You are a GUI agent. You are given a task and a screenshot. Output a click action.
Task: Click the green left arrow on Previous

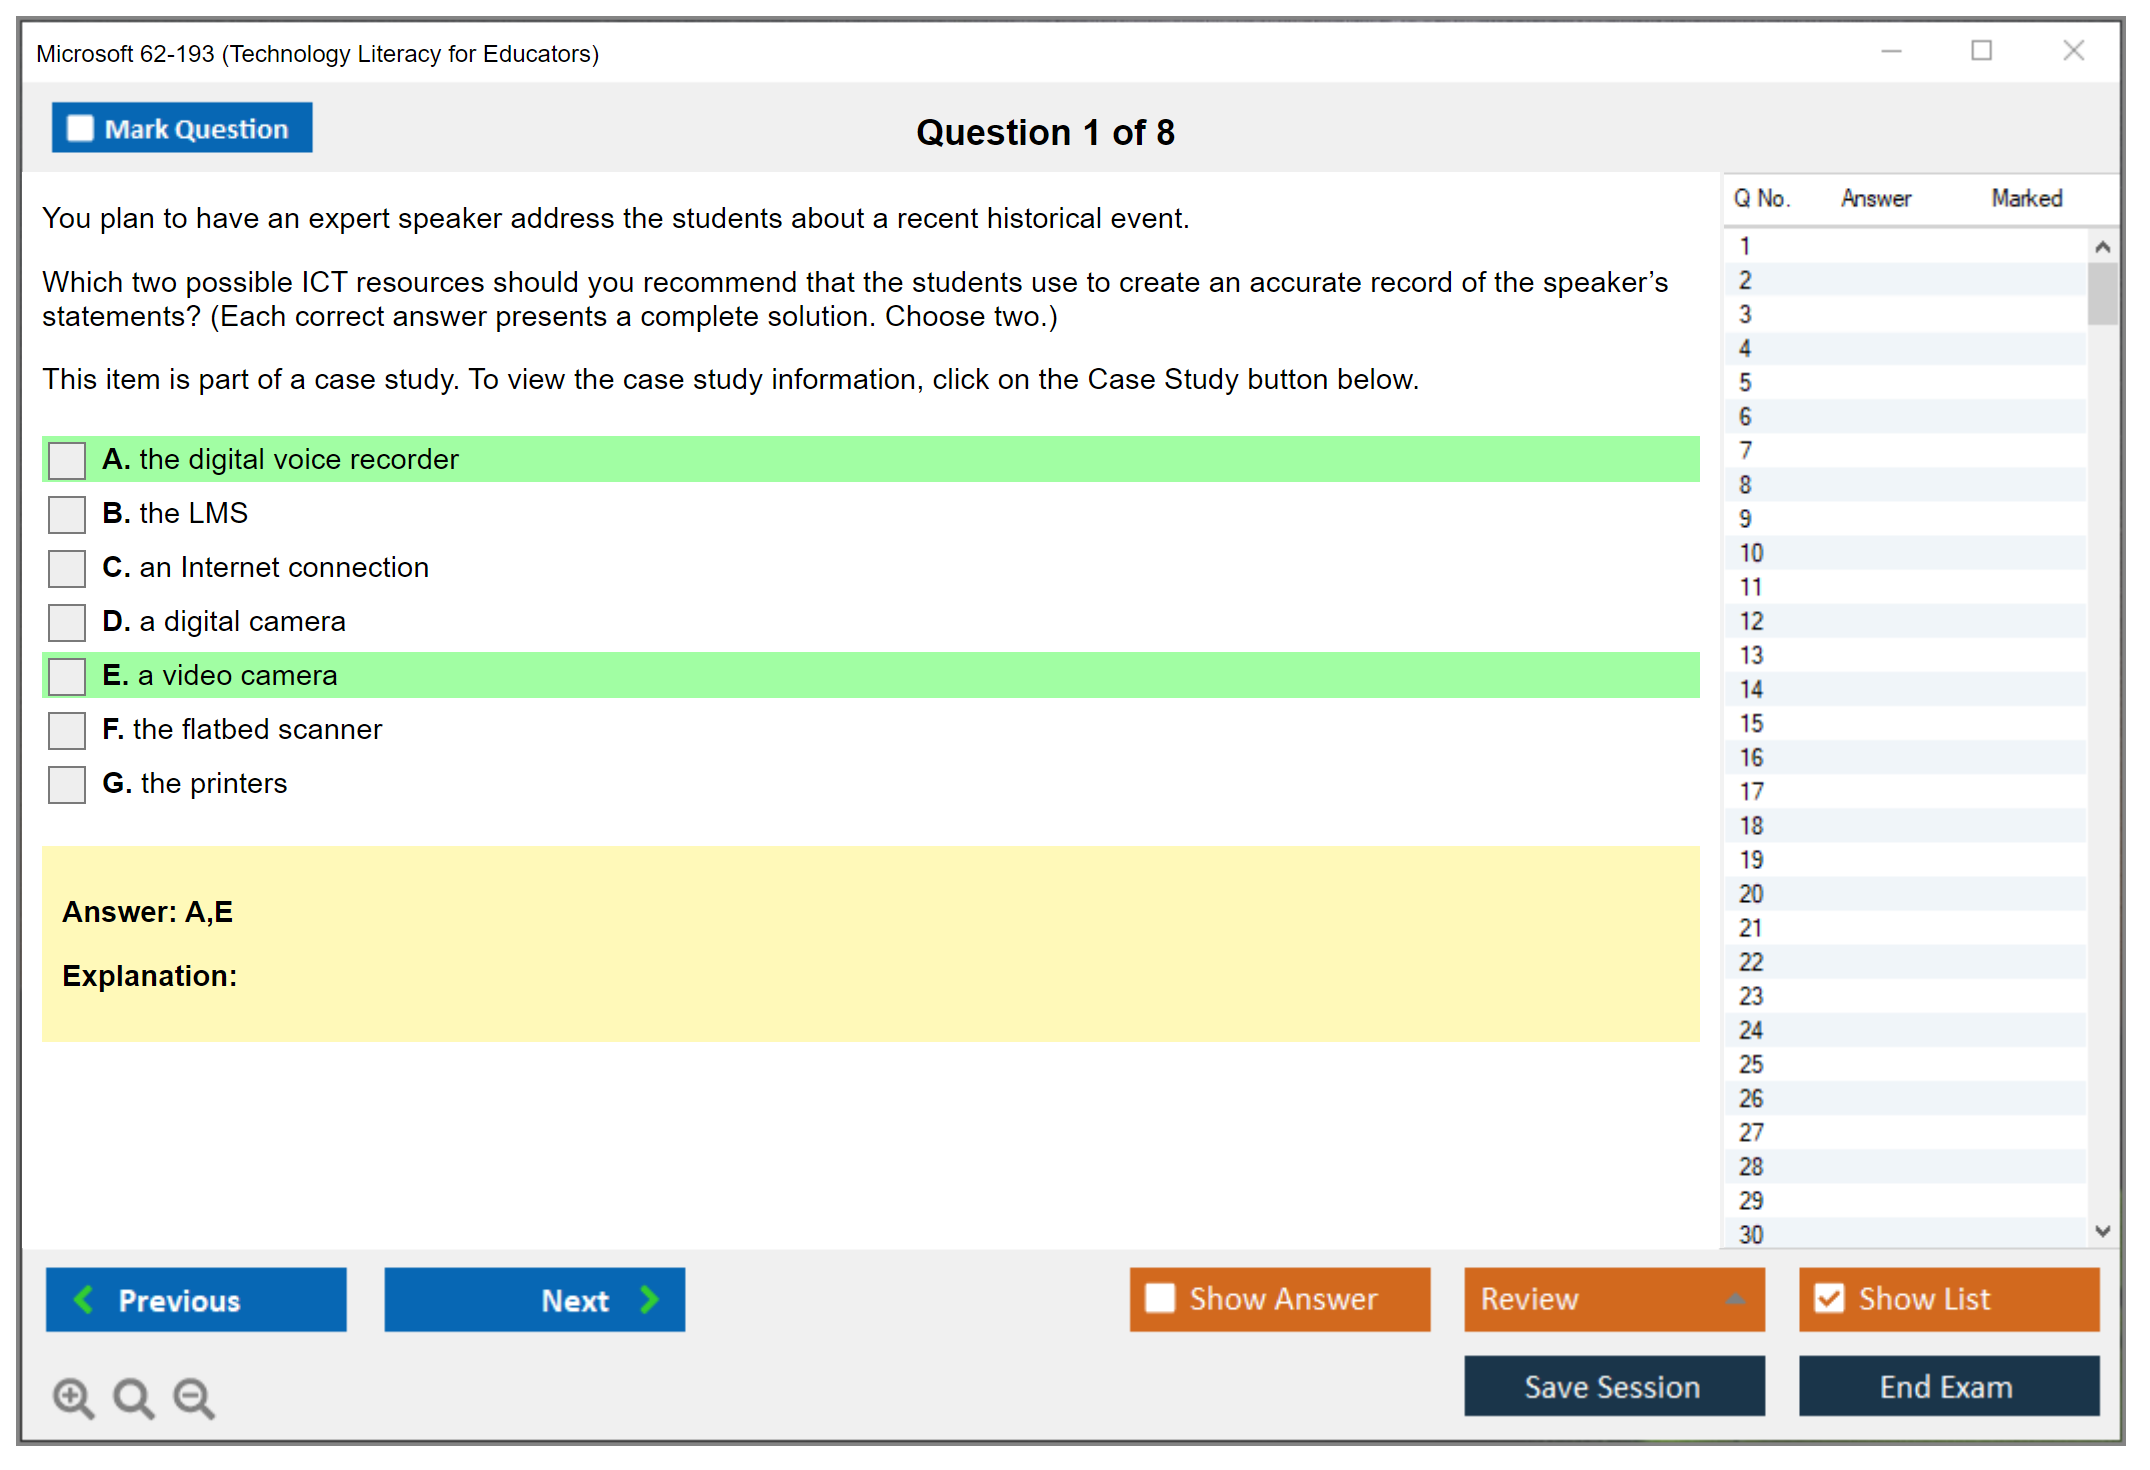point(84,1299)
